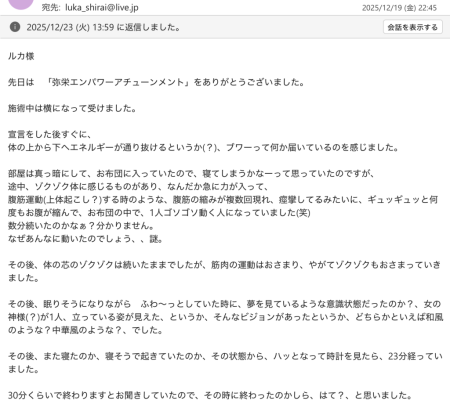This screenshot has height=411, width=450.
Task: Click the line '施術中は横になって受けました。'
Action: [x=72, y=108]
